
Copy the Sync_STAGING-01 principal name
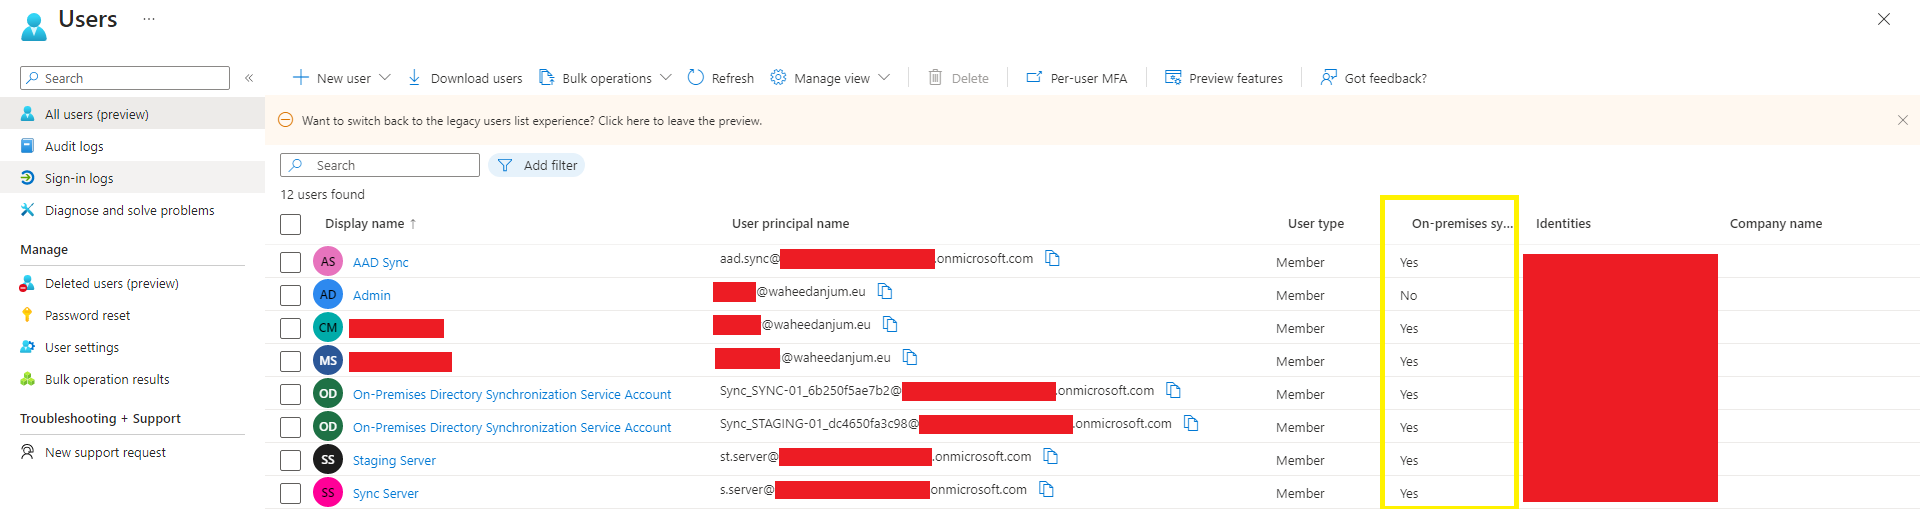click(1191, 423)
